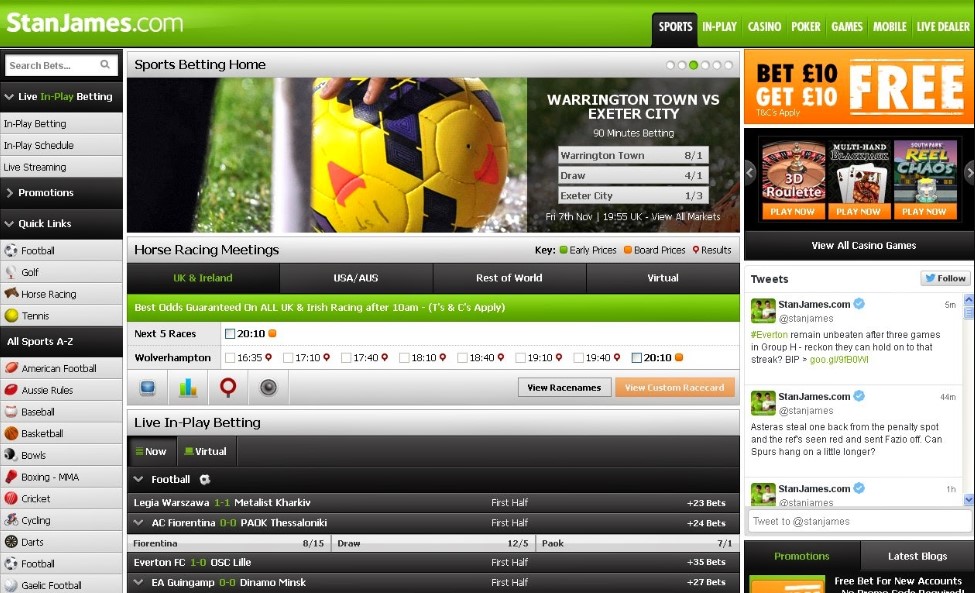
Task: Click the Cycling icon
Action: pos(11,520)
